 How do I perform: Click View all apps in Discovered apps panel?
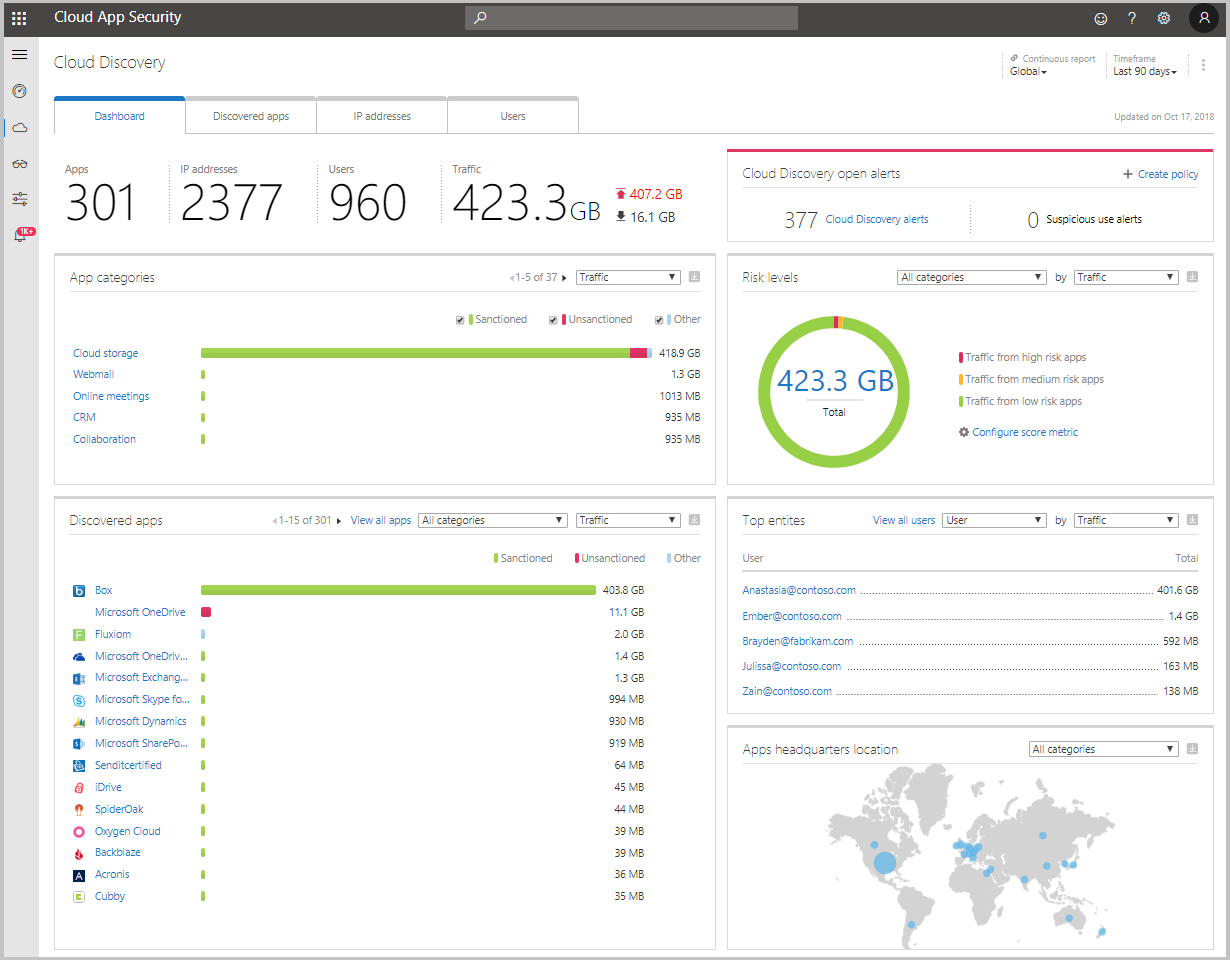click(380, 519)
